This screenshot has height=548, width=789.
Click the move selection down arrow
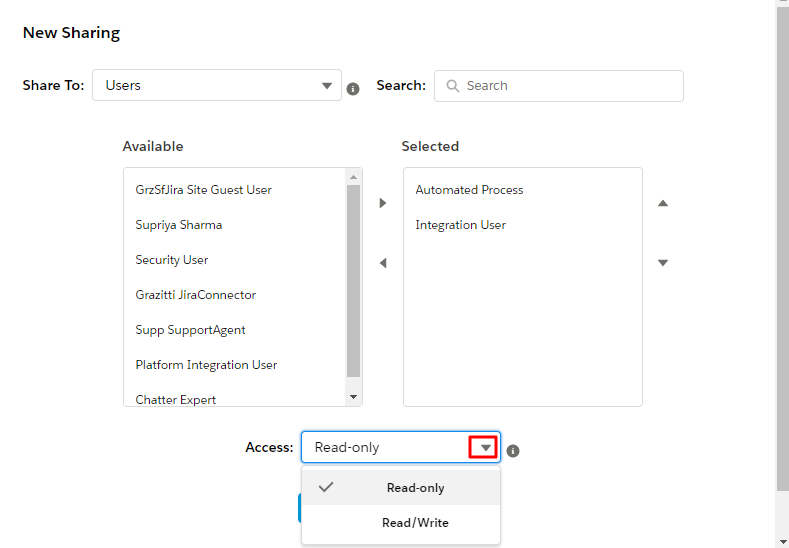pos(663,263)
